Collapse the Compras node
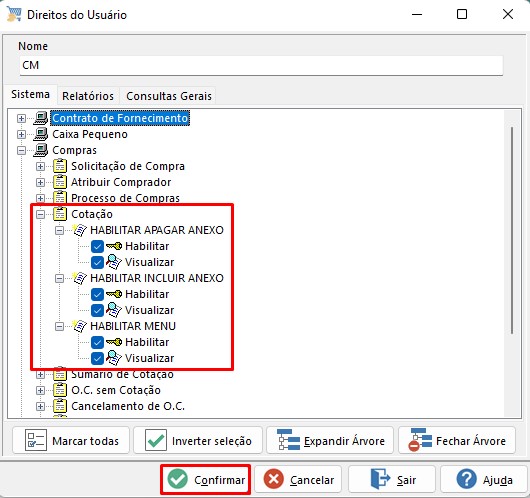 coord(21,150)
